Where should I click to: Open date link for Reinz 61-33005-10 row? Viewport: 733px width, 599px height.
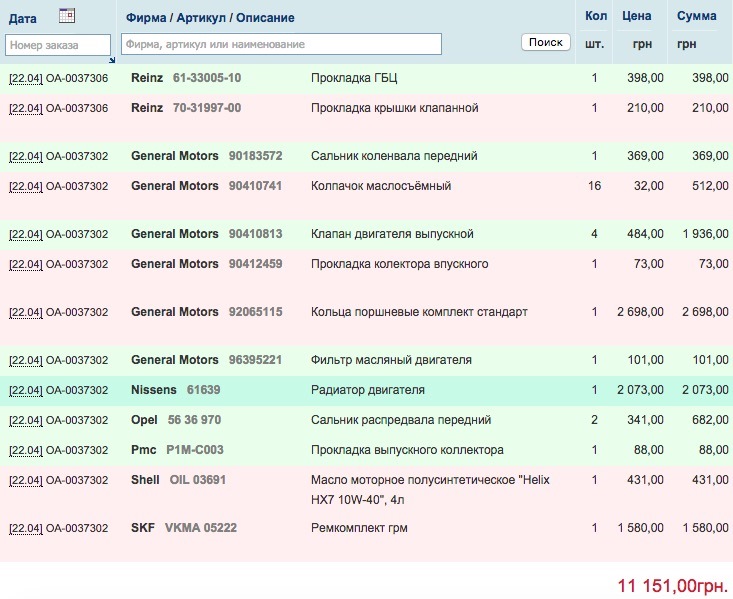tap(26, 79)
